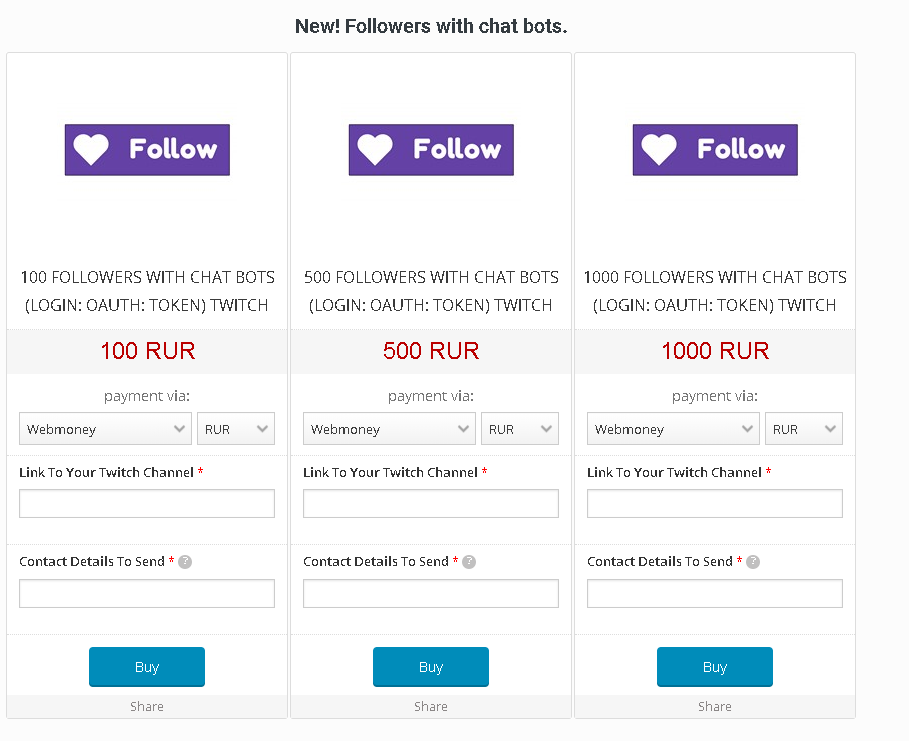Focus the Twitch channel link field for 100 followers
909x741 pixels.
pos(147,503)
